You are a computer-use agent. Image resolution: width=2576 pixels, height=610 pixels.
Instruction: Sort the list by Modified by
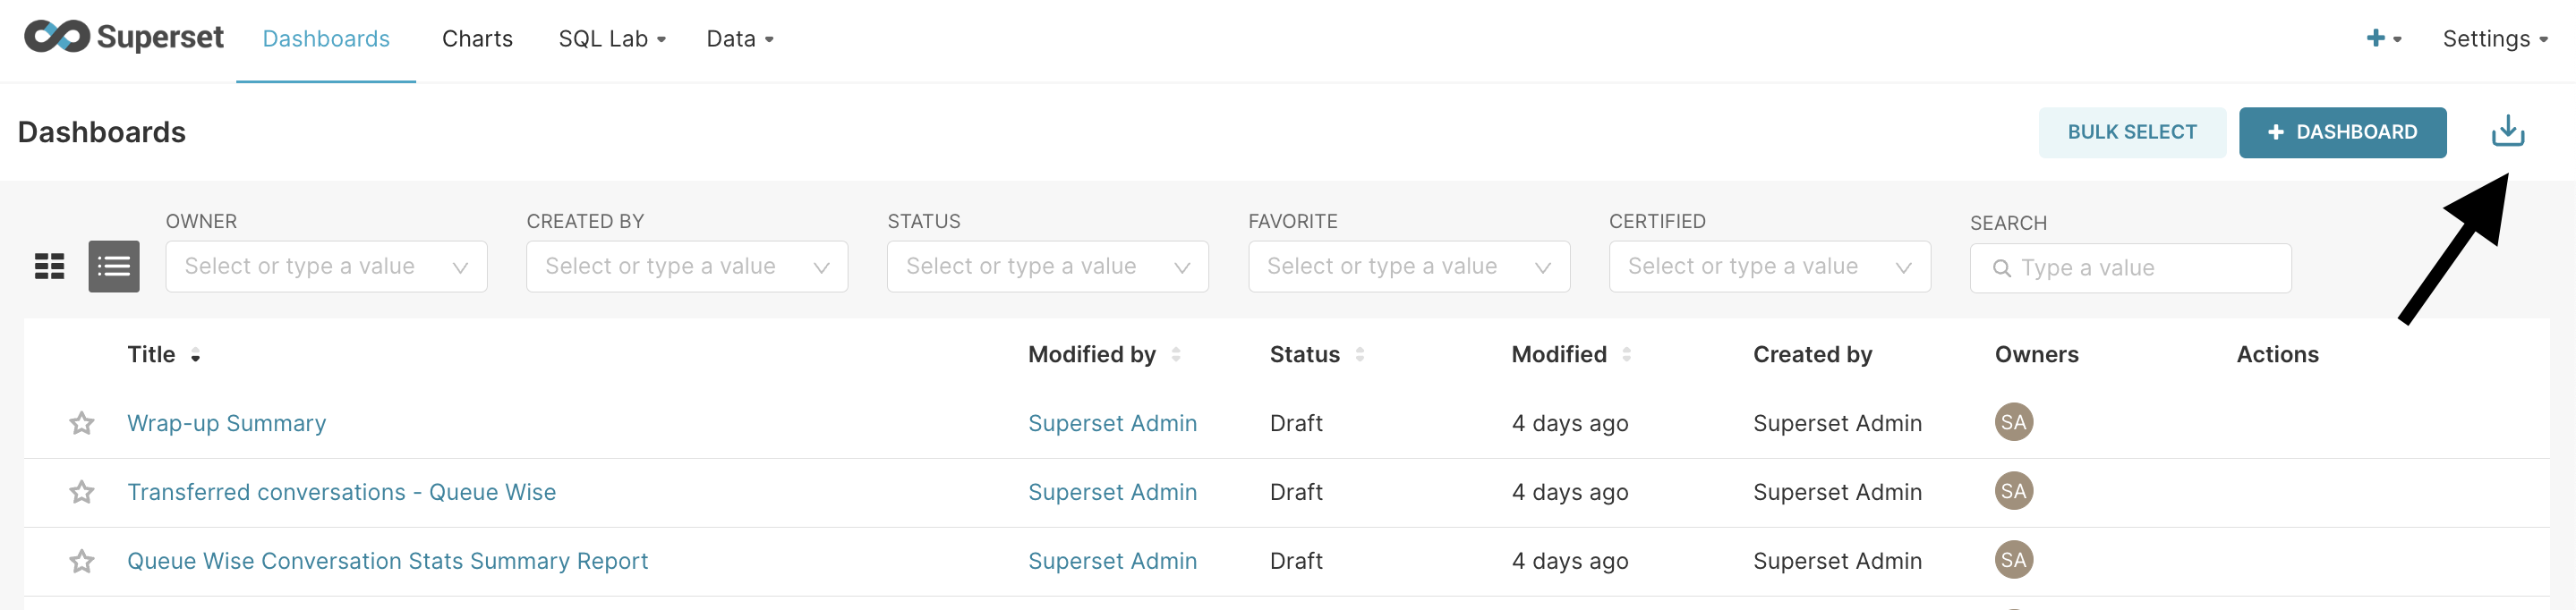tap(1176, 354)
